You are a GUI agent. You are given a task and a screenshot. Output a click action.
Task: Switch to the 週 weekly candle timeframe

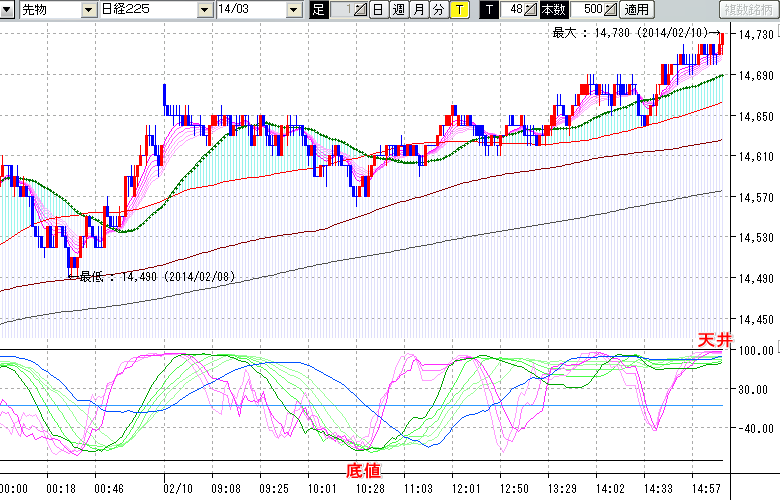pos(398,10)
